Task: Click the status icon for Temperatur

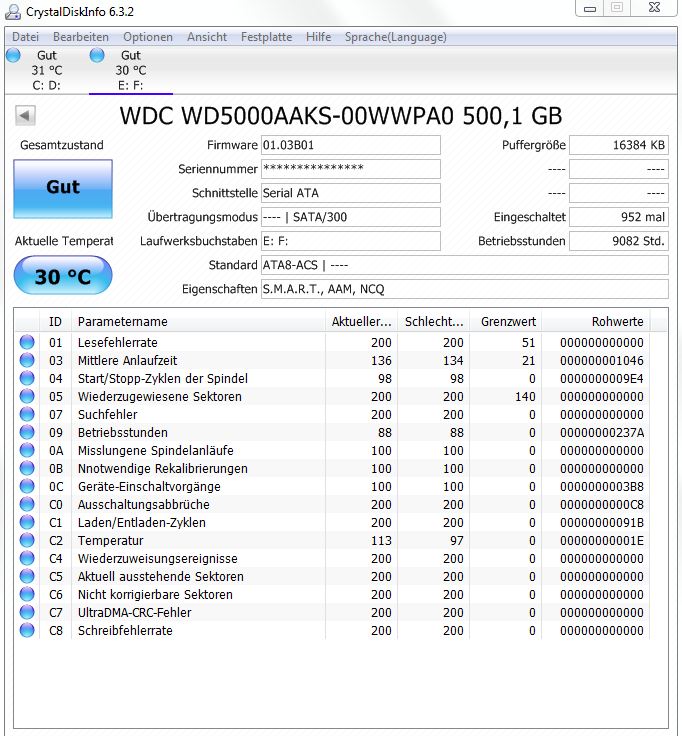Action: tap(27, 540)
